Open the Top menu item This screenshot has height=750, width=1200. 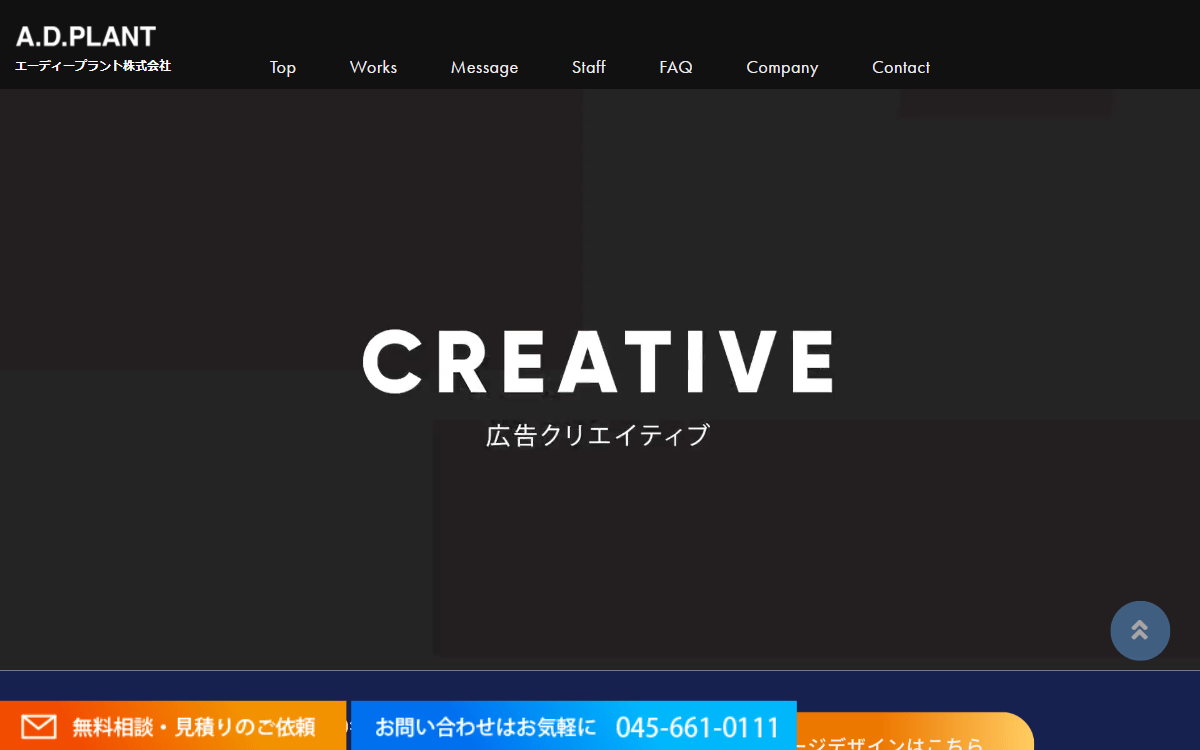point(283,67)
